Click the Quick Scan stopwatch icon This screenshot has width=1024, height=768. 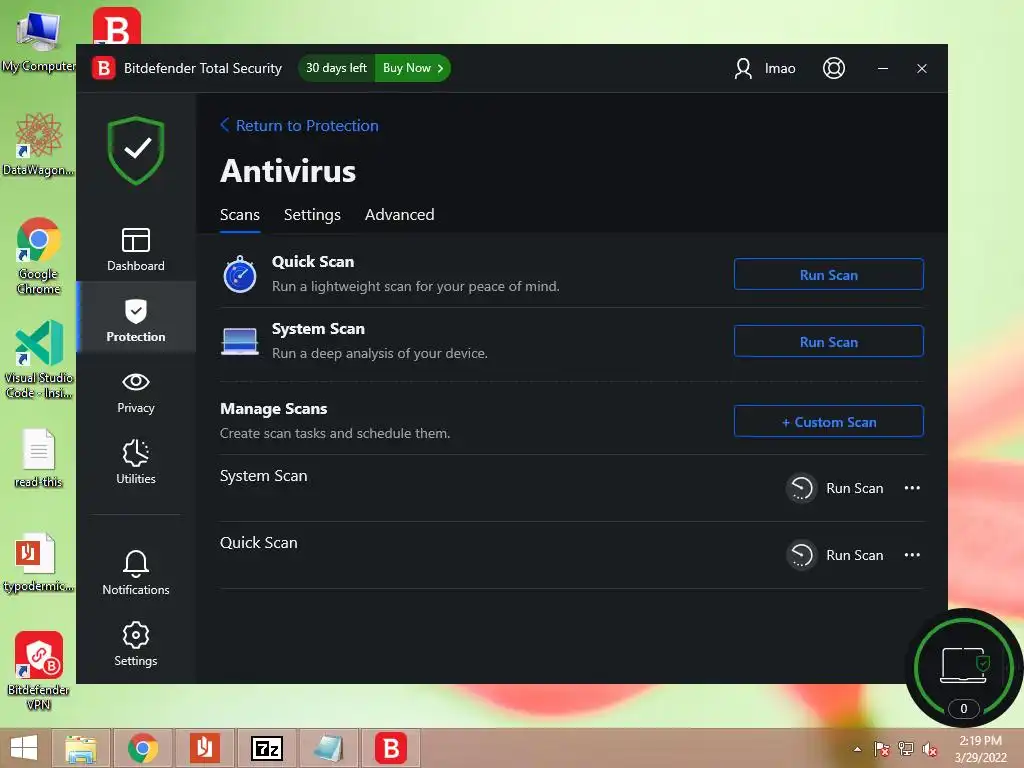[240, 274]
